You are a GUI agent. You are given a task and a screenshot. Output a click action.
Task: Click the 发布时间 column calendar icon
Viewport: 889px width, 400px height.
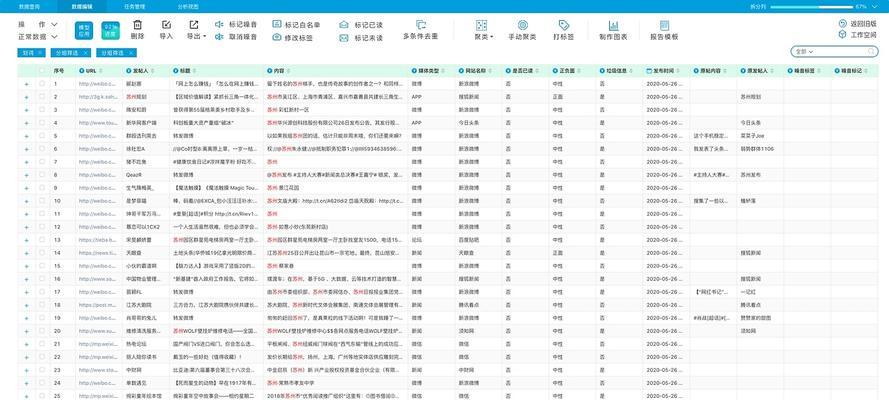(x=649, y=71)
